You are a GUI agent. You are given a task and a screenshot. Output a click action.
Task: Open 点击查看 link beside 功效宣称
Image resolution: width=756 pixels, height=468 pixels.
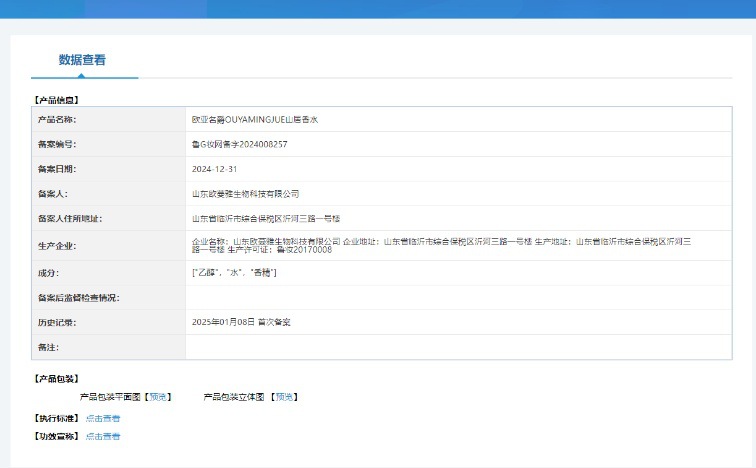(x=103, y=437)
